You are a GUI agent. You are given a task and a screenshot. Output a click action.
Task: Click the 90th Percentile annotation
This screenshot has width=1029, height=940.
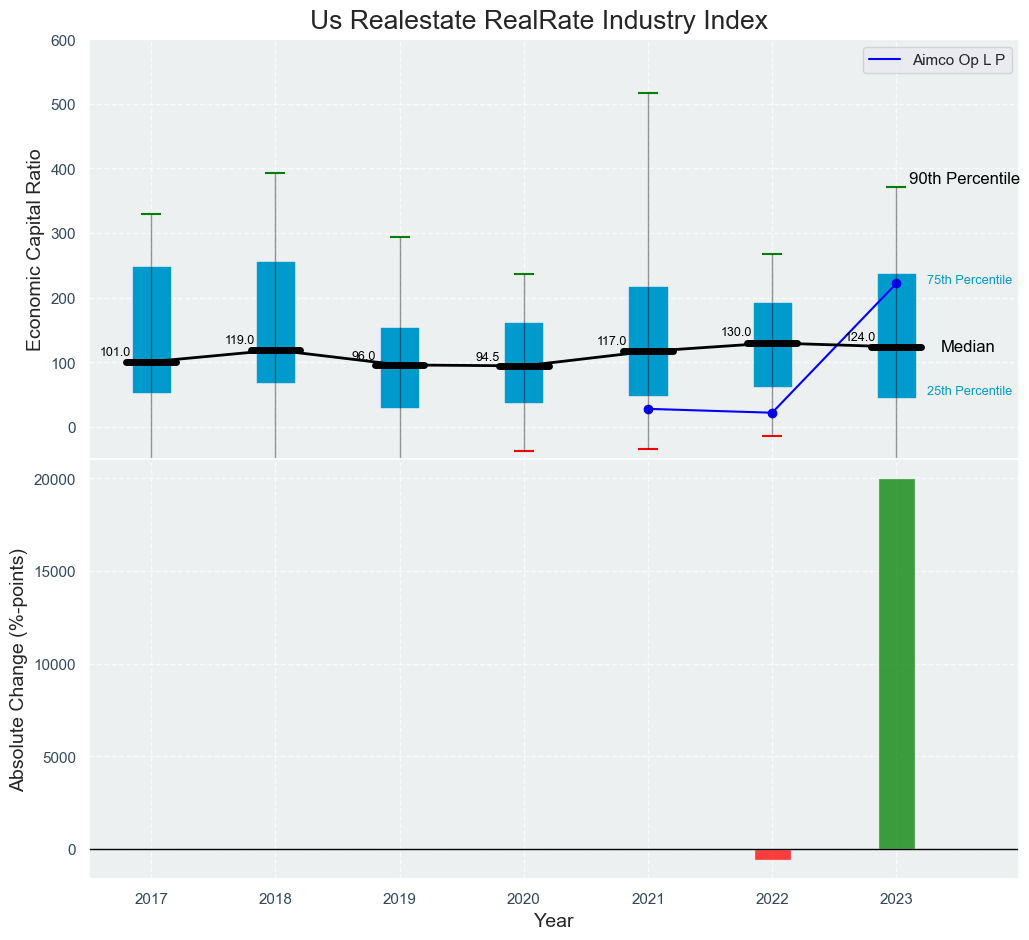963,179
